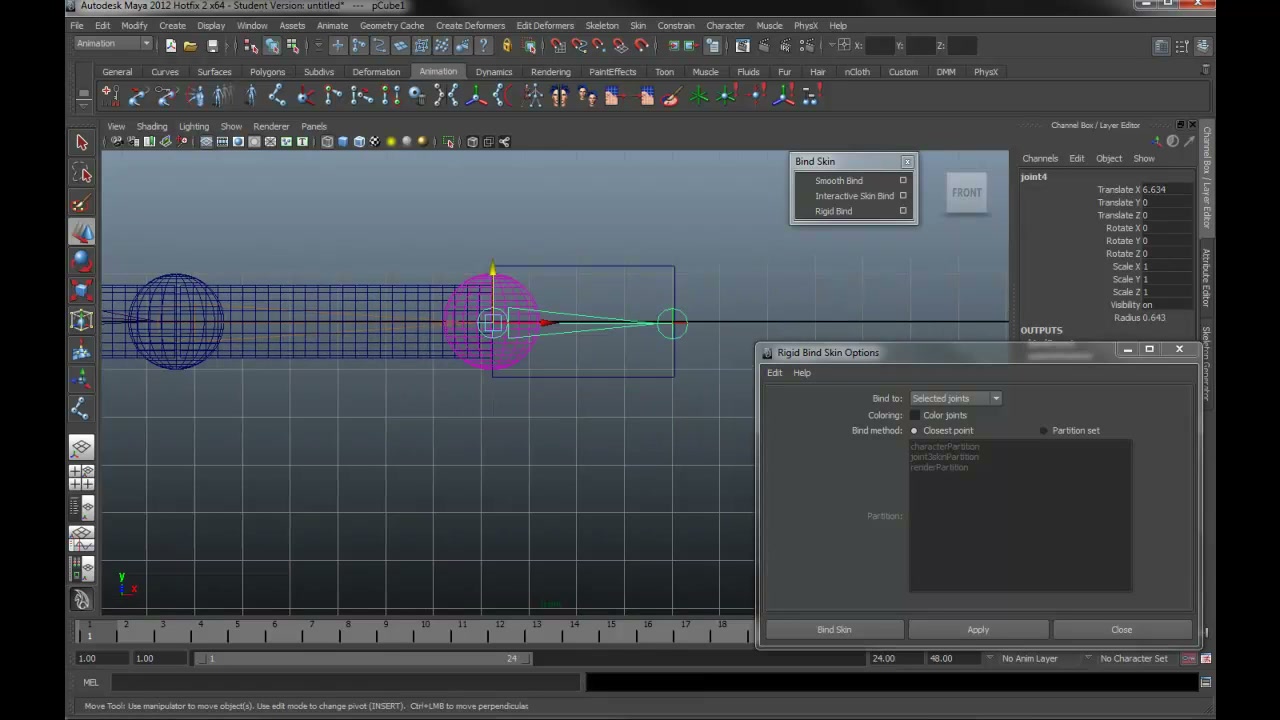The width and height of the screenshot is (1280, 720).
Task: Click frame 12 on the time slider
Action: (x=499, y=630)
